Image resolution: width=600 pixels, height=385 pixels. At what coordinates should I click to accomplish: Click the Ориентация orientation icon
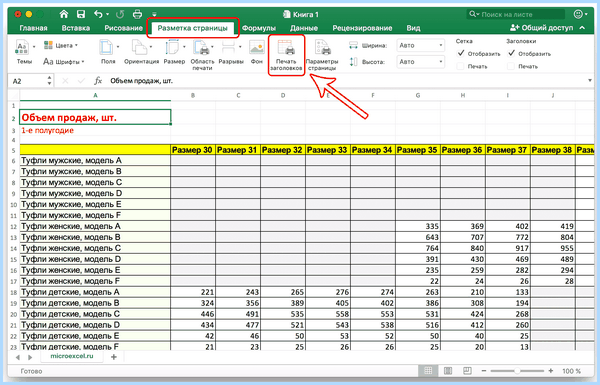[x=139, y=47]
